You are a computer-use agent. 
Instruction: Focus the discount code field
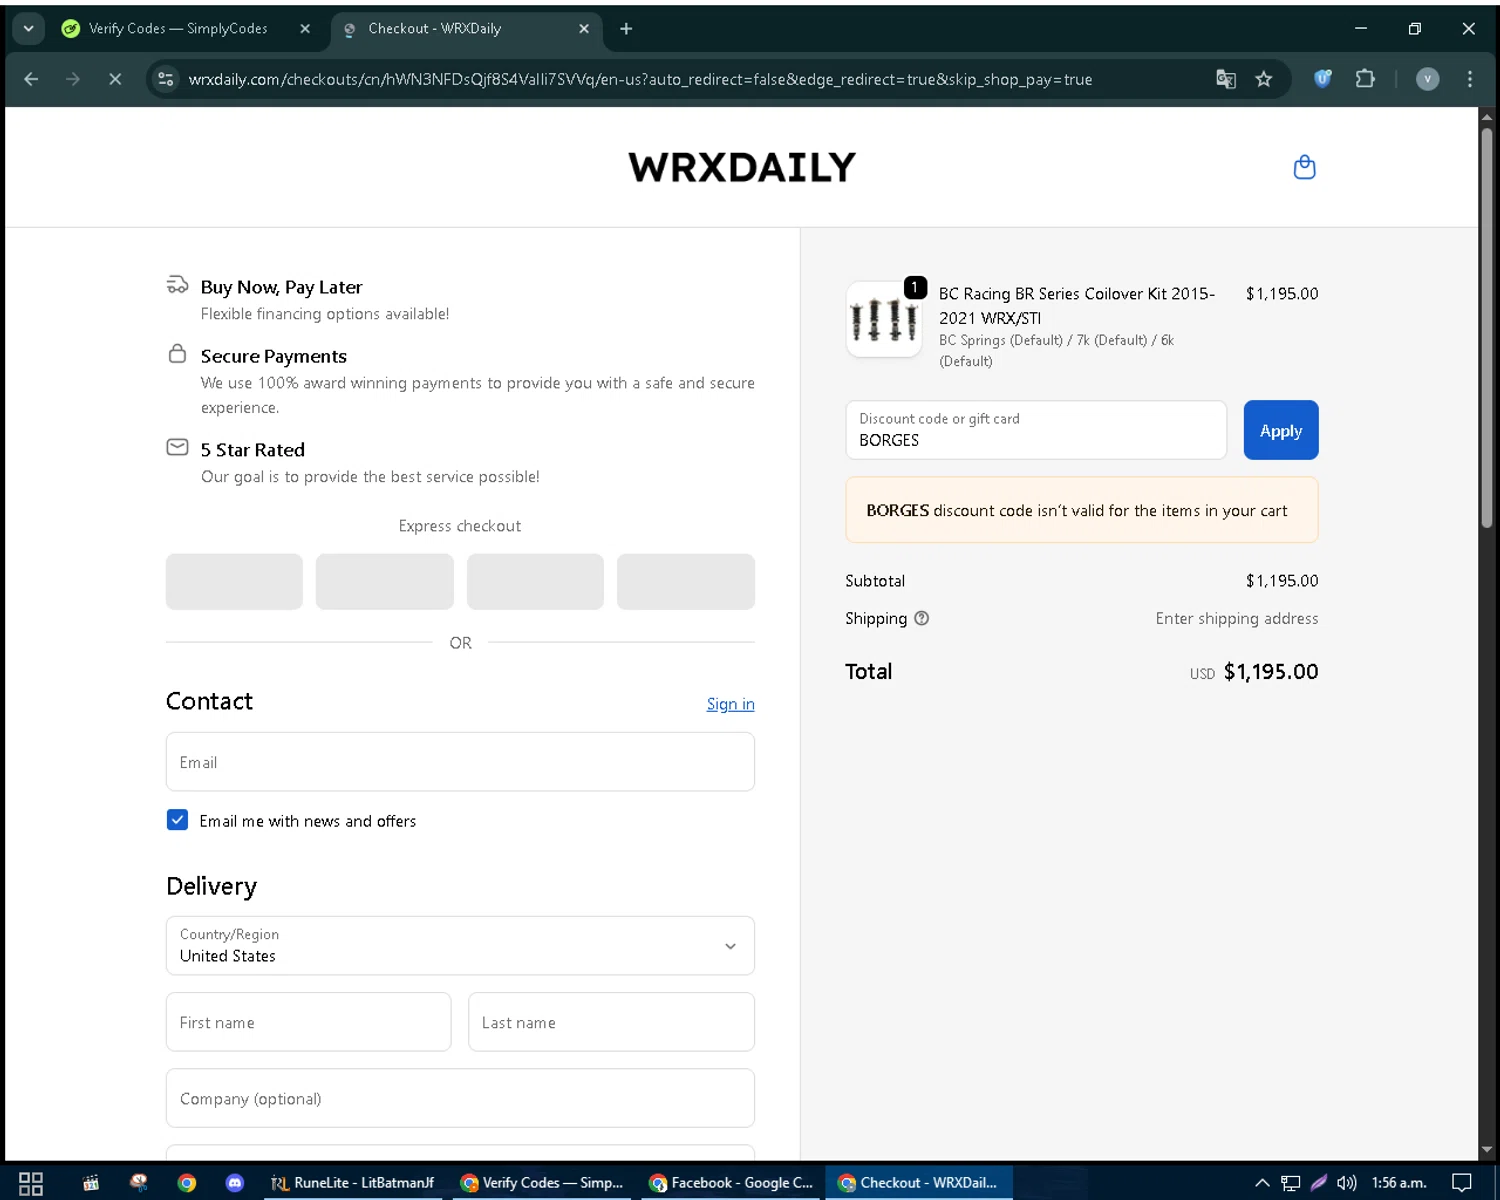coord(1036,430)
